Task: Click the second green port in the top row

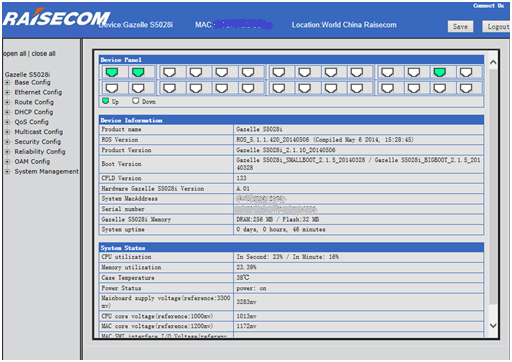Action: tap(138, 72)
